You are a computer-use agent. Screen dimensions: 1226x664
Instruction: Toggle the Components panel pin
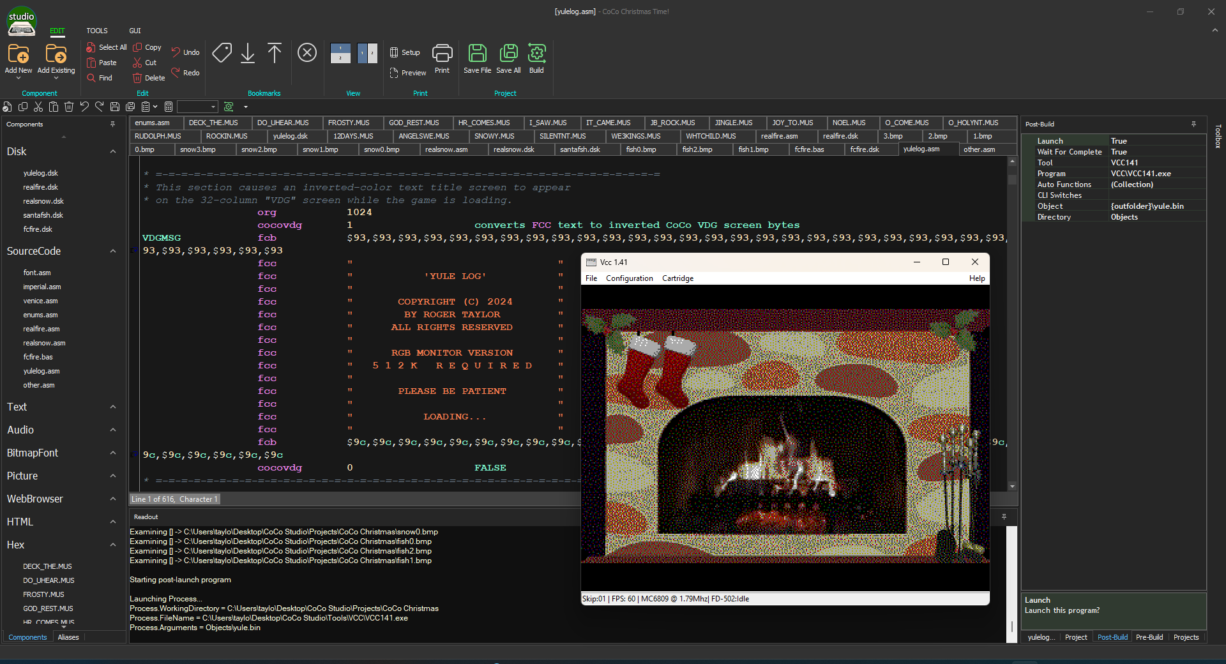(x=112, y=124)
